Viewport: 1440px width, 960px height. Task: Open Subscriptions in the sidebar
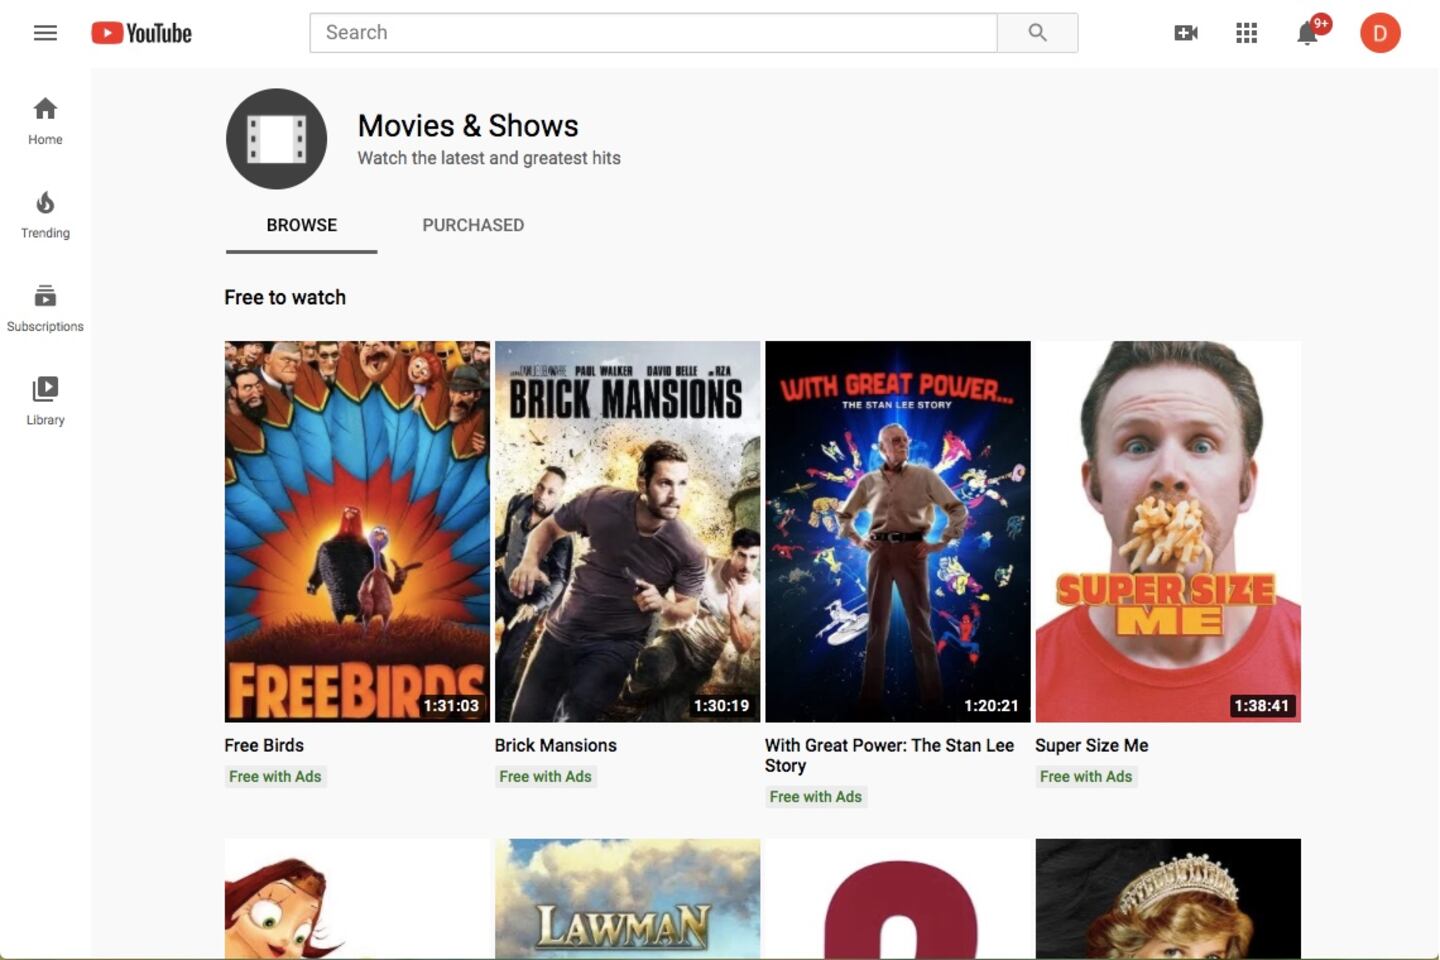(x=45, y=308)
